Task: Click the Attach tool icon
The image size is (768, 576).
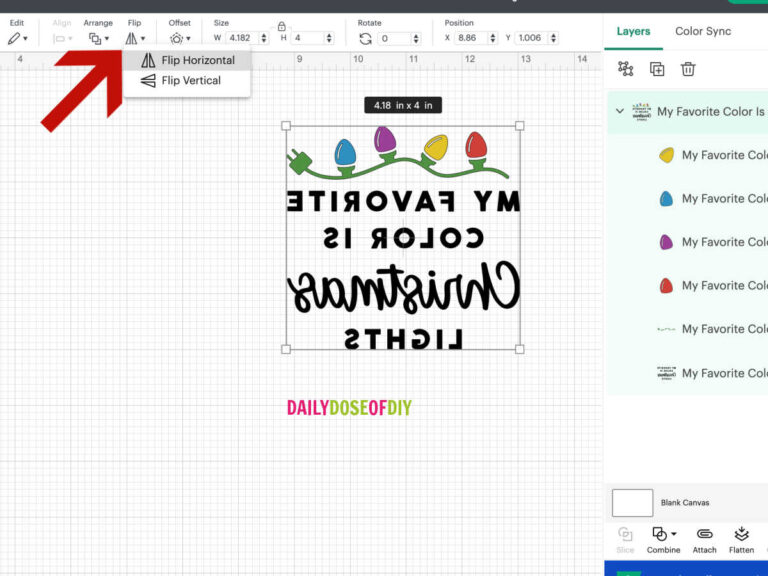Action: coord(704,534)
